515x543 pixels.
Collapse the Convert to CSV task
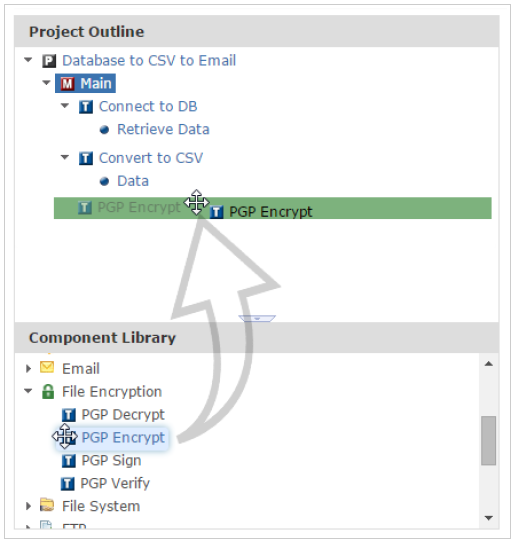pos(65,157)
